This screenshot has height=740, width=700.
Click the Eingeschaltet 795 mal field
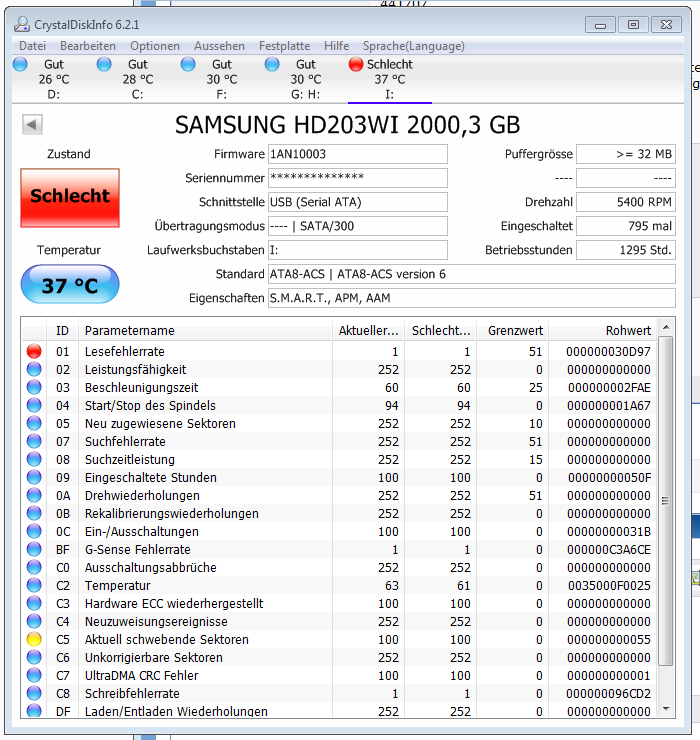(626, 226)
